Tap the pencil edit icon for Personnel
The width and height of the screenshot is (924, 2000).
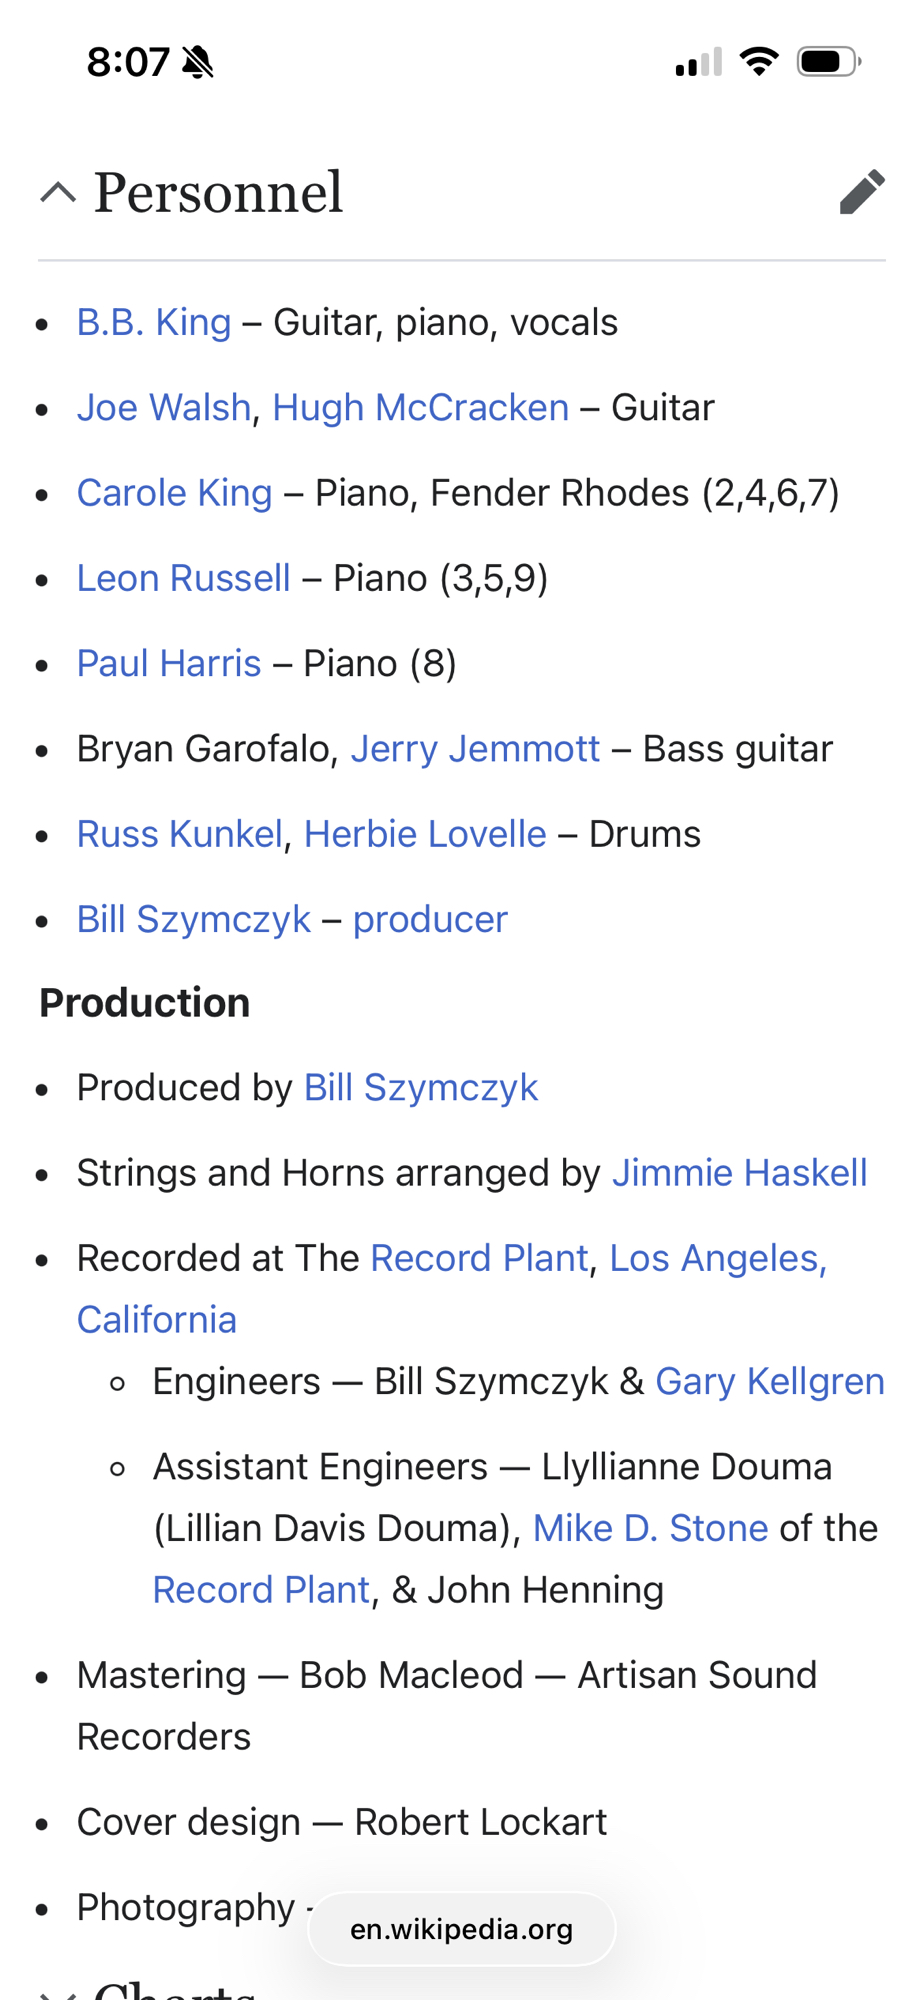tap(861, 192)
